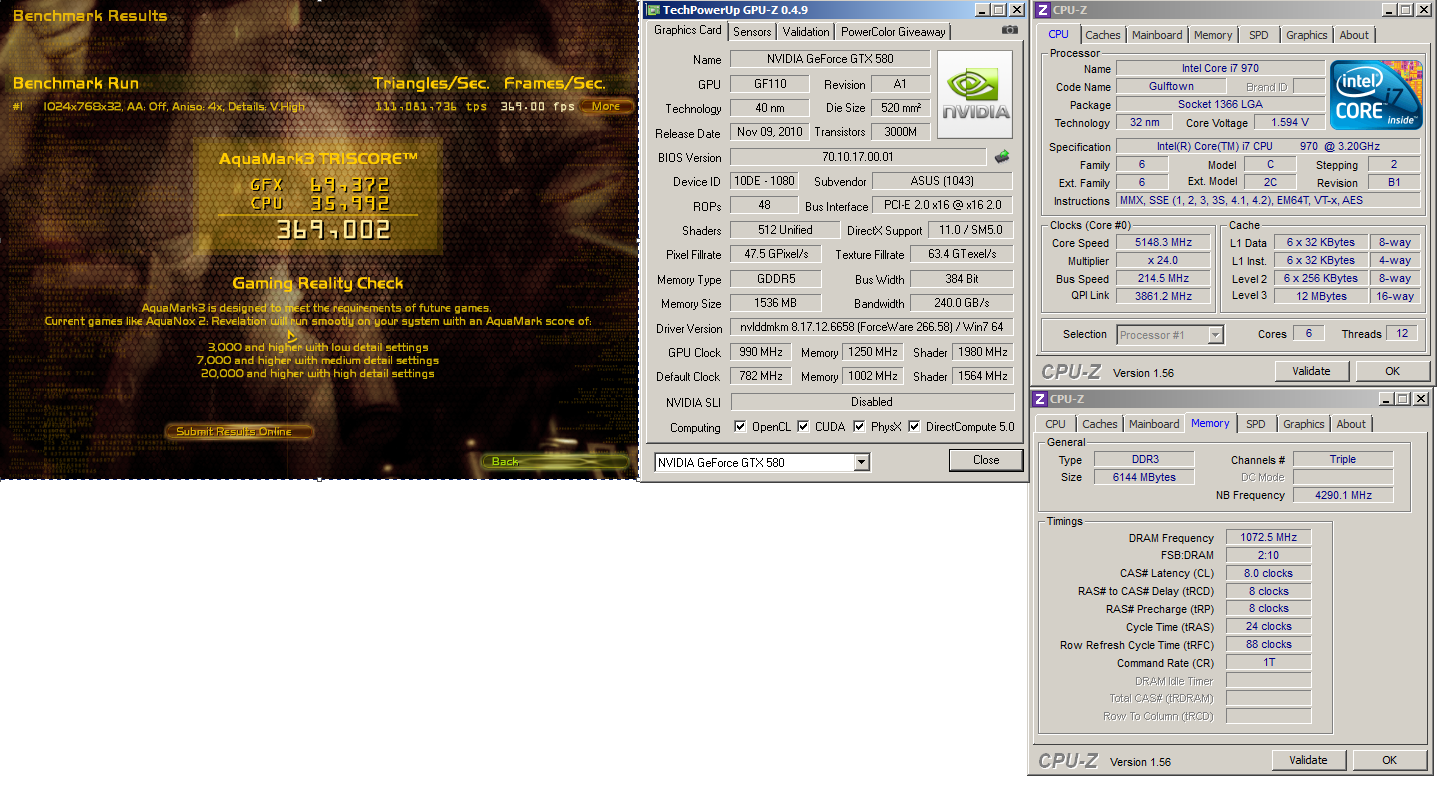Toggle the CUDA checkbox

pyautogui.click(x=803, y=427)
